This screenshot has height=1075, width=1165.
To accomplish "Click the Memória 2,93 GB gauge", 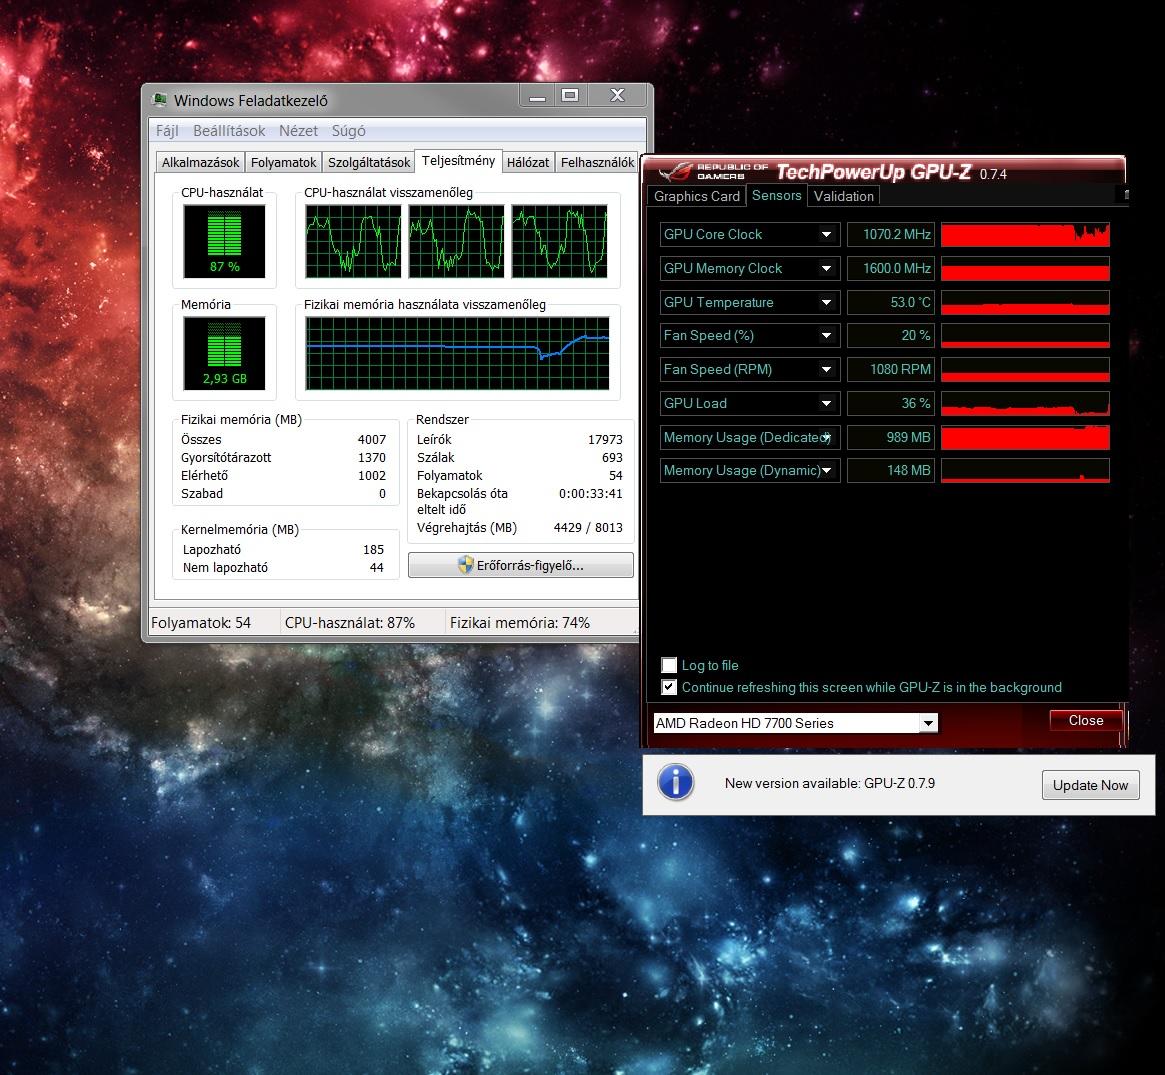I will pyautogui.click(x=224, y=353).
